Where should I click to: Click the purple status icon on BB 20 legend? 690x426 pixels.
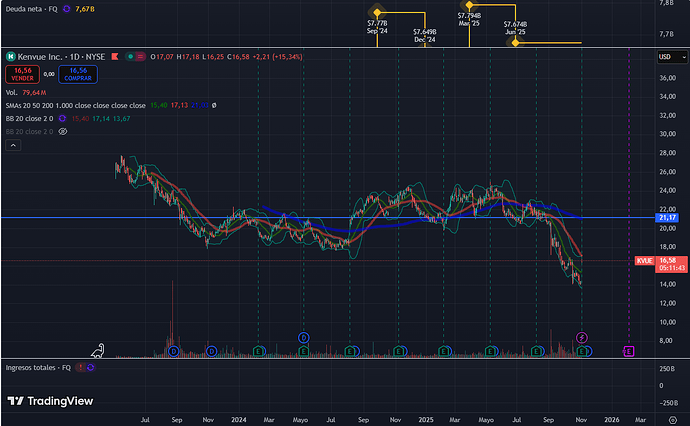[62, 119]
